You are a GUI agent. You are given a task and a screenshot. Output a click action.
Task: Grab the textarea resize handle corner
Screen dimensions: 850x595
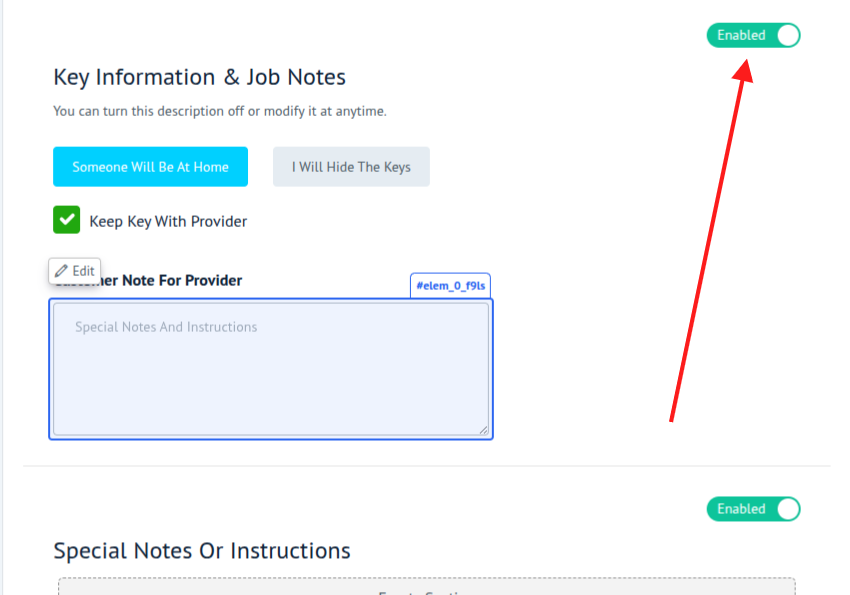(x=484, y=430)
